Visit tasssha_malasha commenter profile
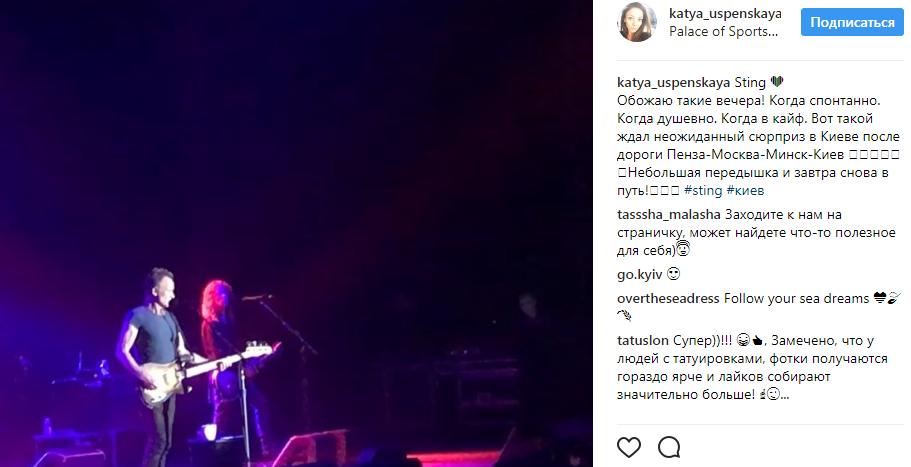 669,215
